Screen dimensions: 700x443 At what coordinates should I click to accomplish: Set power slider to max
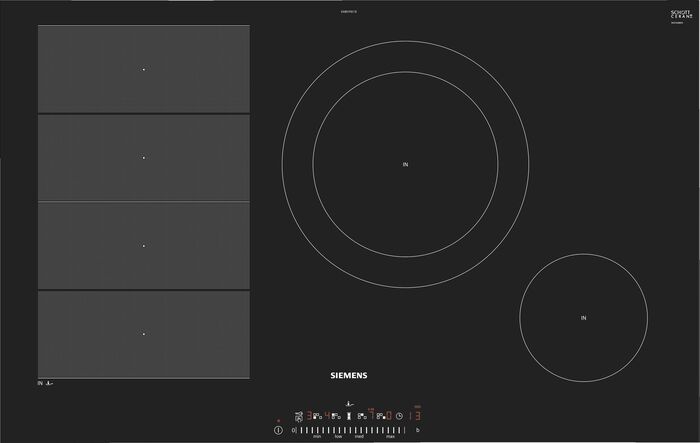(x=390, y=429)
